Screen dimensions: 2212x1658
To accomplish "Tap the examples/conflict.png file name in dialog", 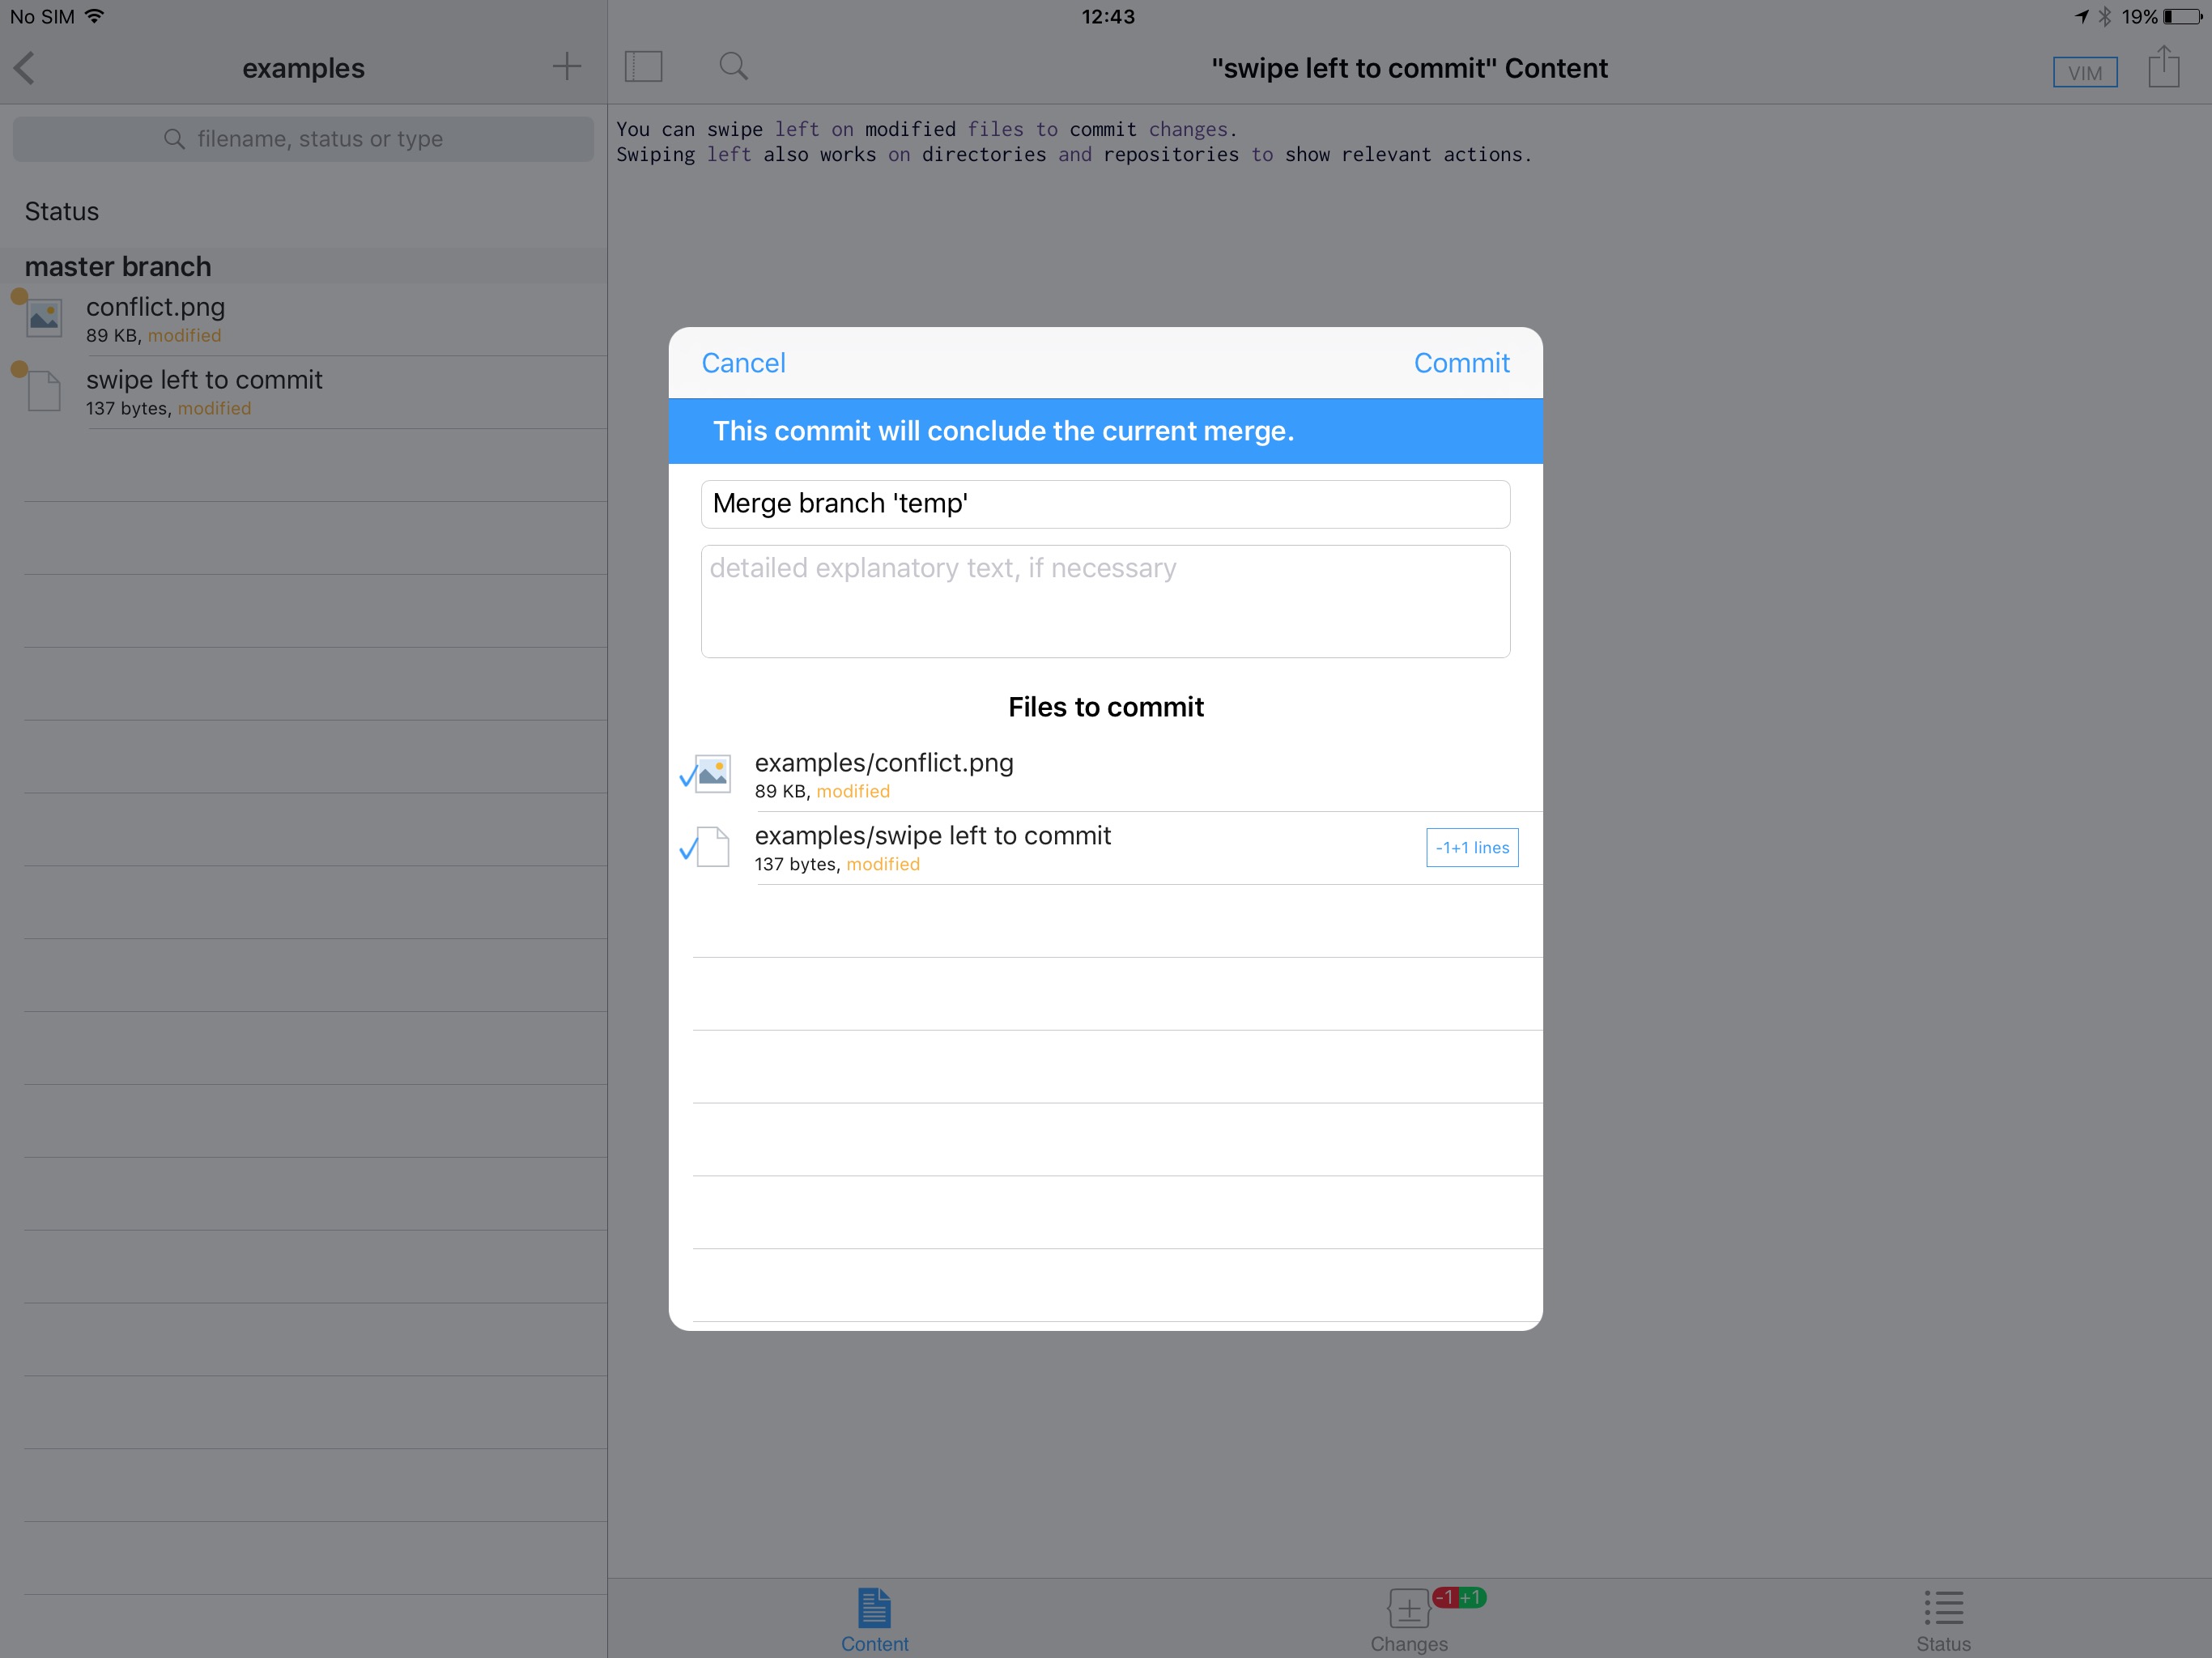I will (884, 763).
